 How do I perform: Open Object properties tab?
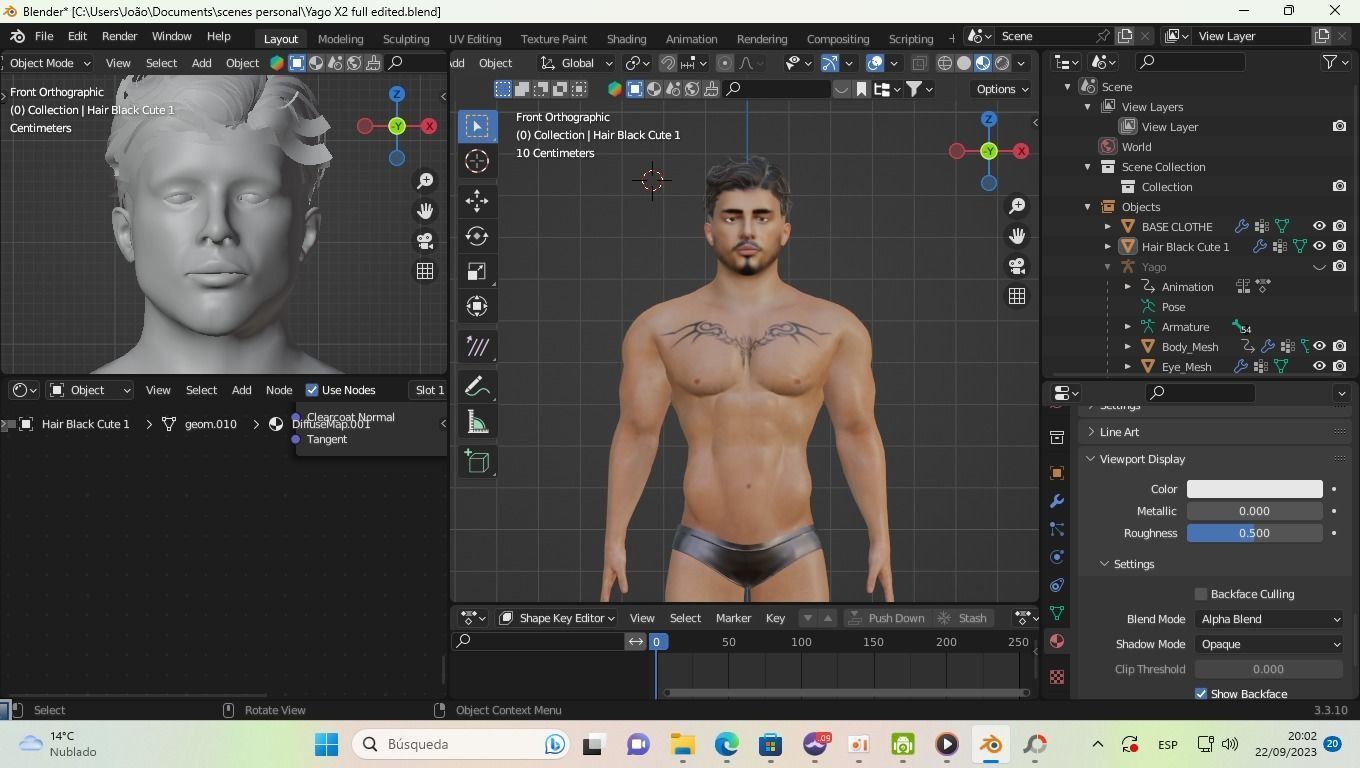(1057, 473)
